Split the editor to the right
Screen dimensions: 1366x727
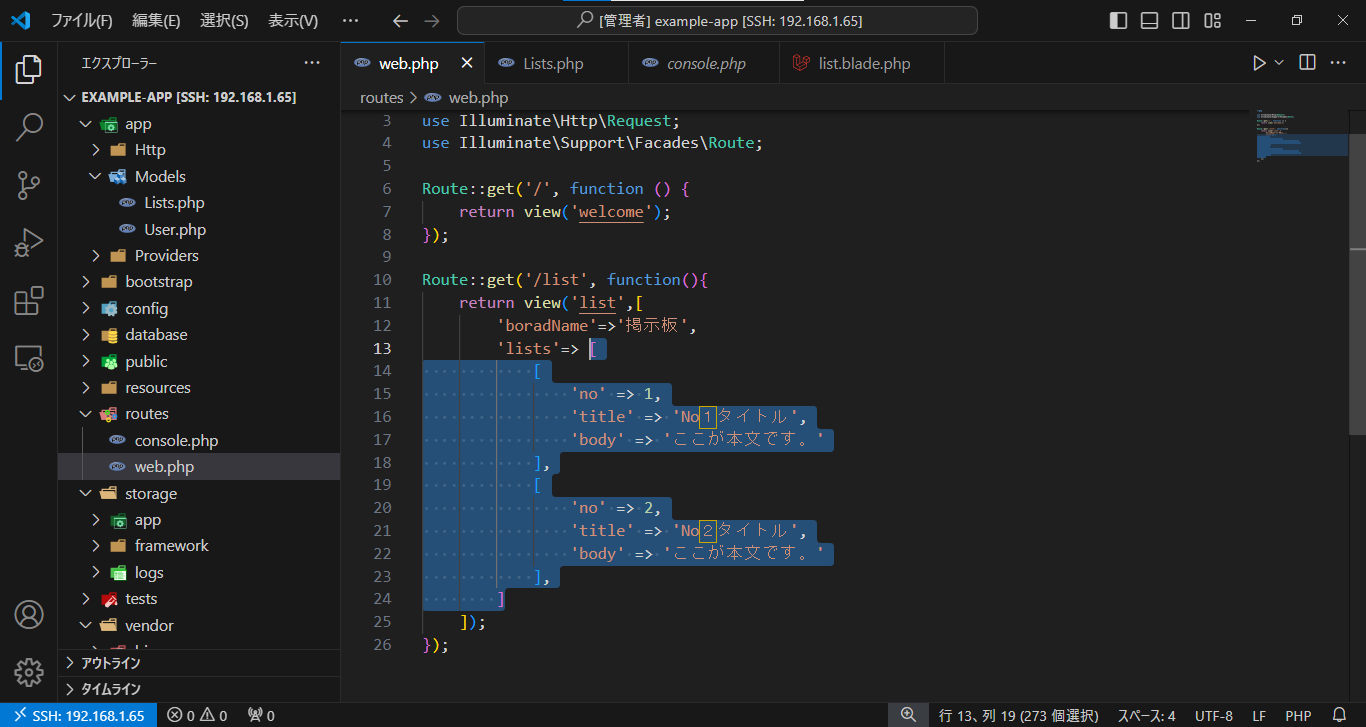click(1307, 63)
